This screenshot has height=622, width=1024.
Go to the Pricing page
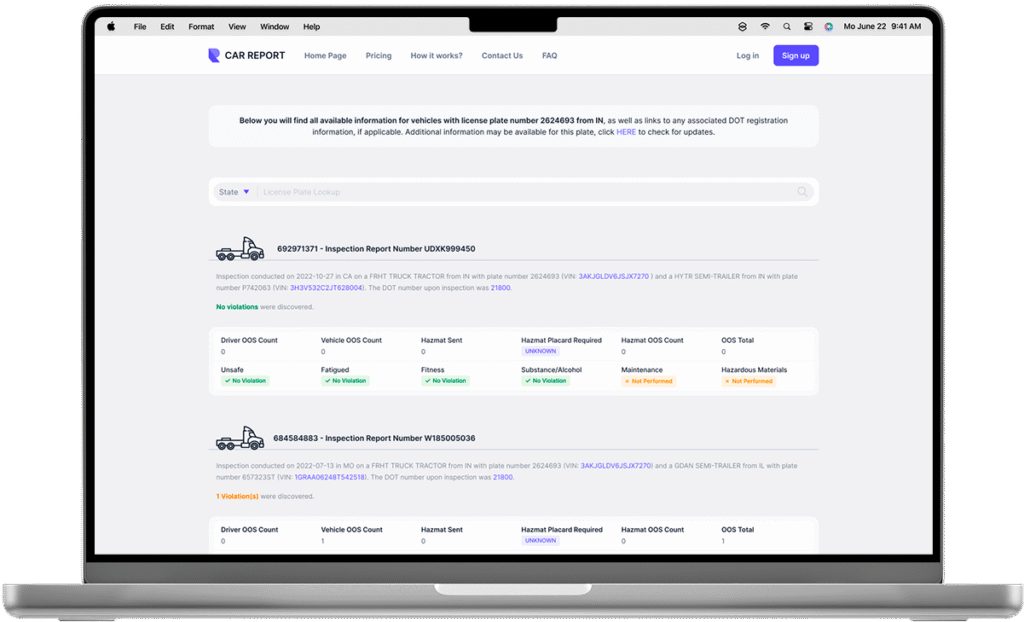pyautogui.click(x=378, y=56)
